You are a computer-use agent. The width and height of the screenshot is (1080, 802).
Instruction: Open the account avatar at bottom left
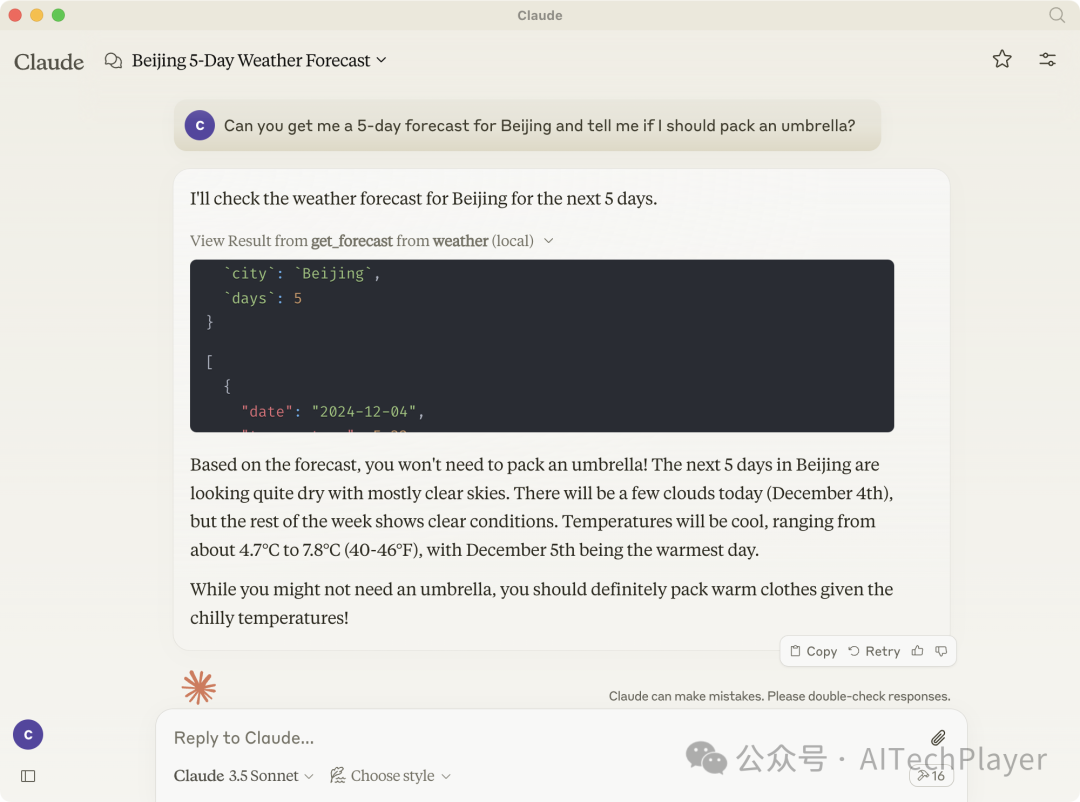pyautogui.click(x=28, y=734)
